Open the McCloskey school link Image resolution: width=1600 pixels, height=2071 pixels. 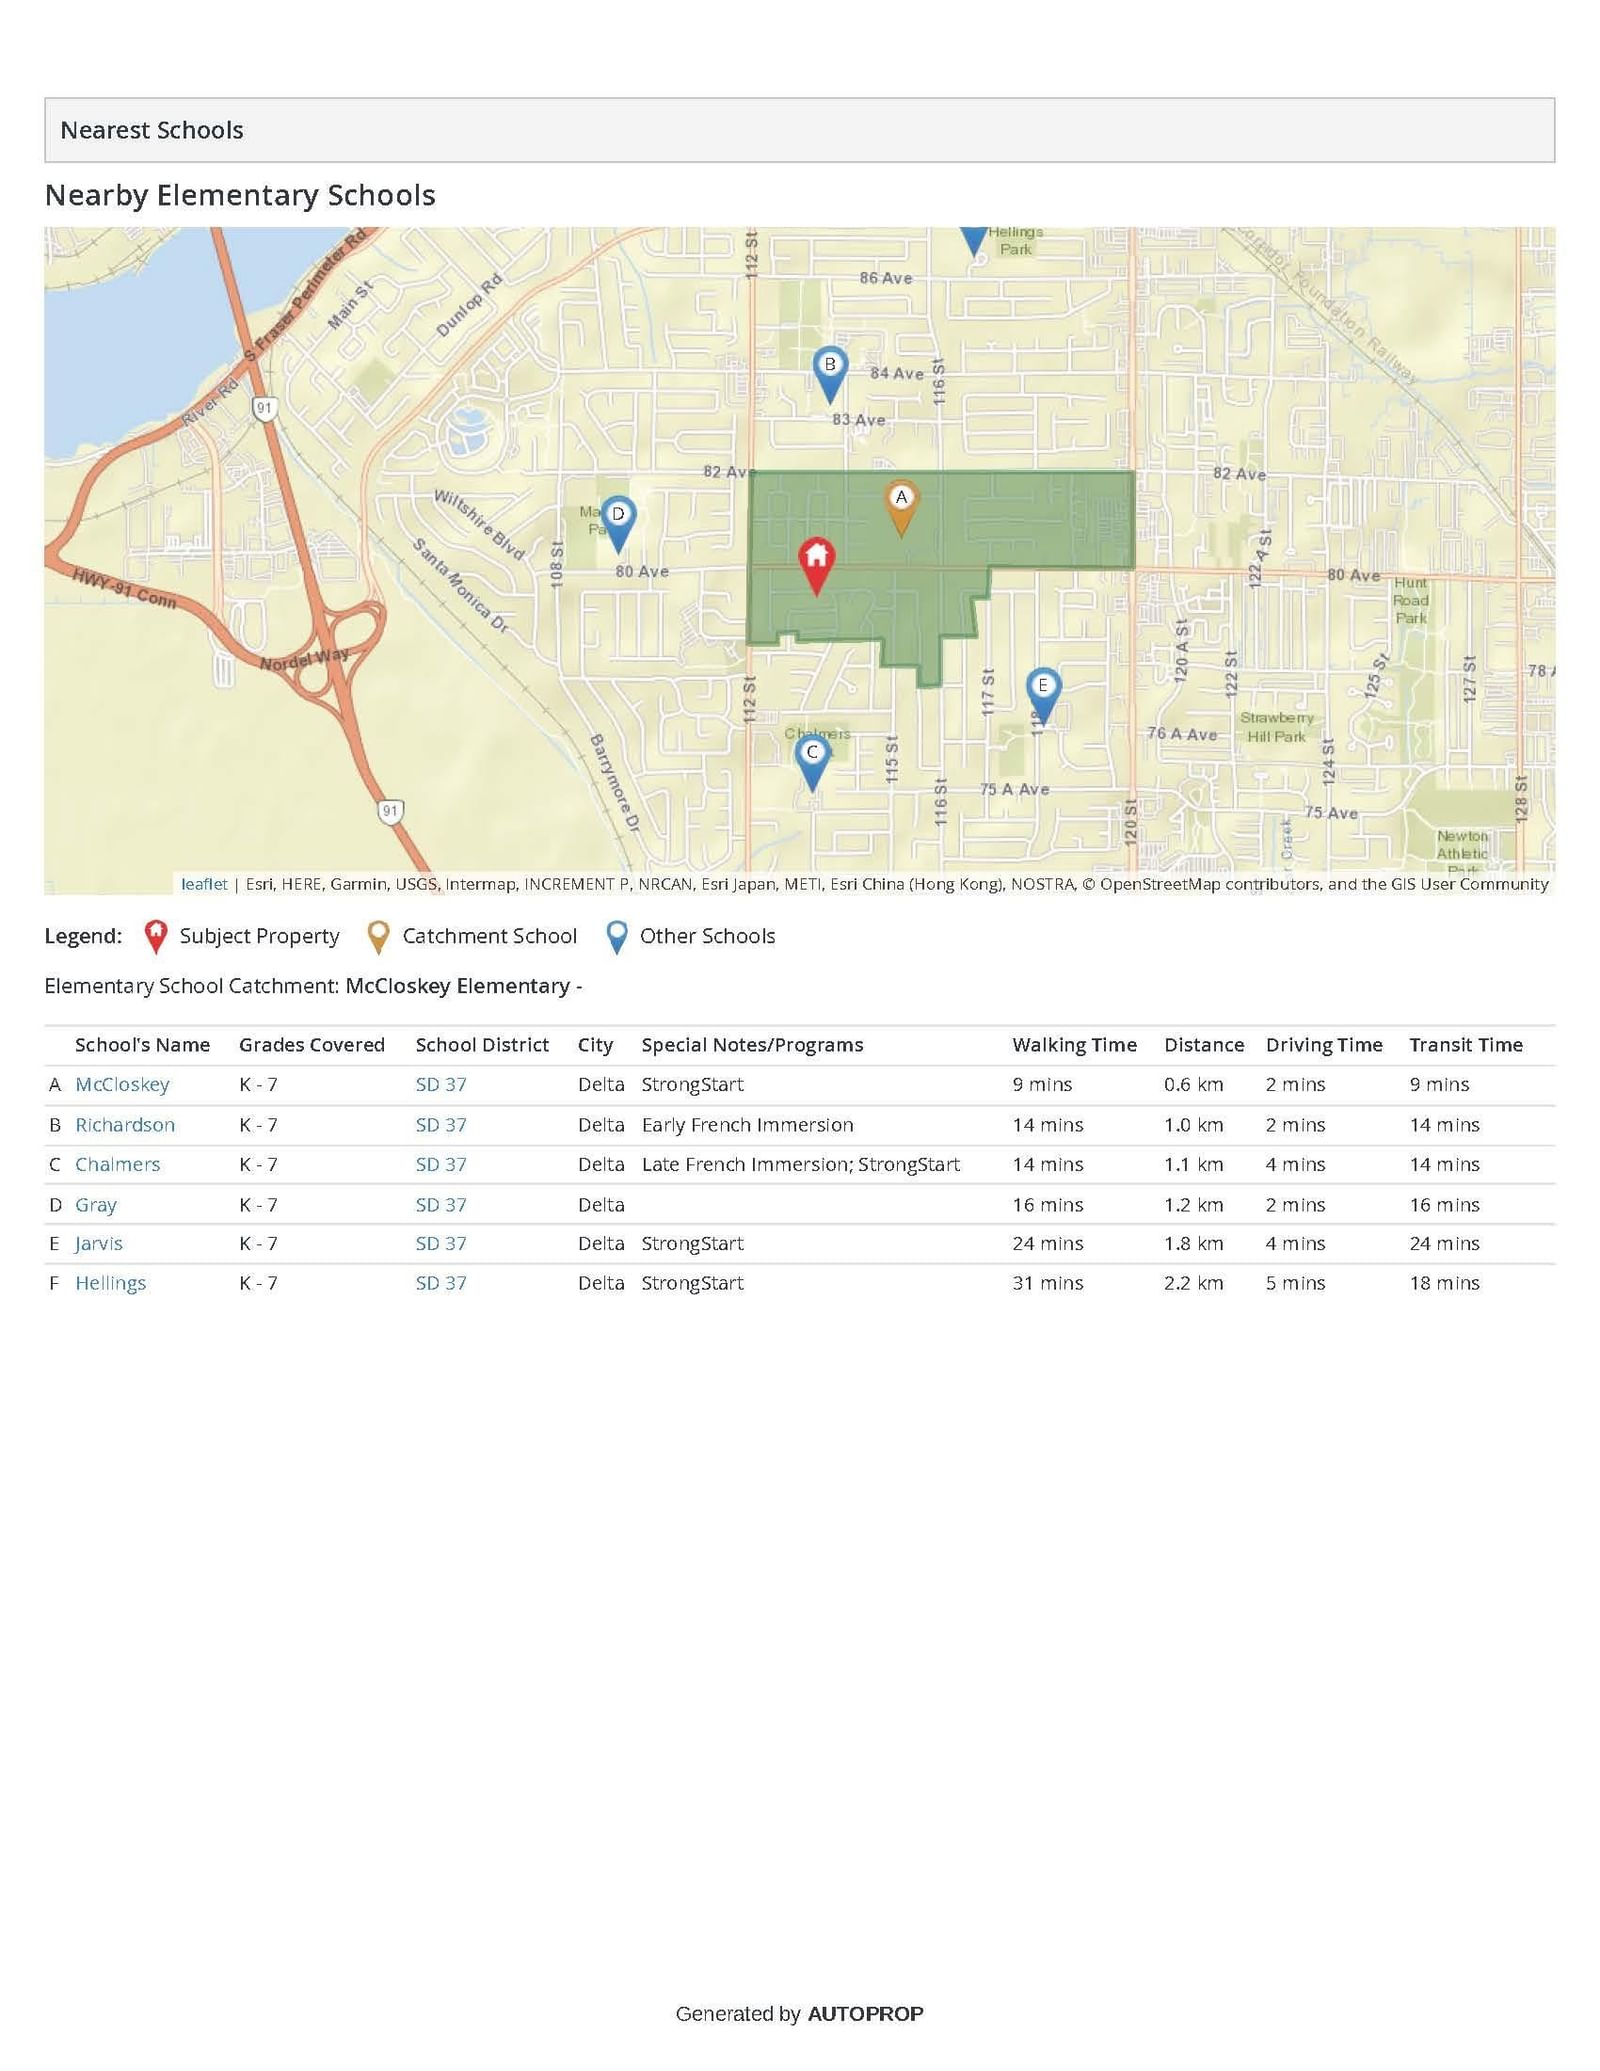[x=122, y=1084]
